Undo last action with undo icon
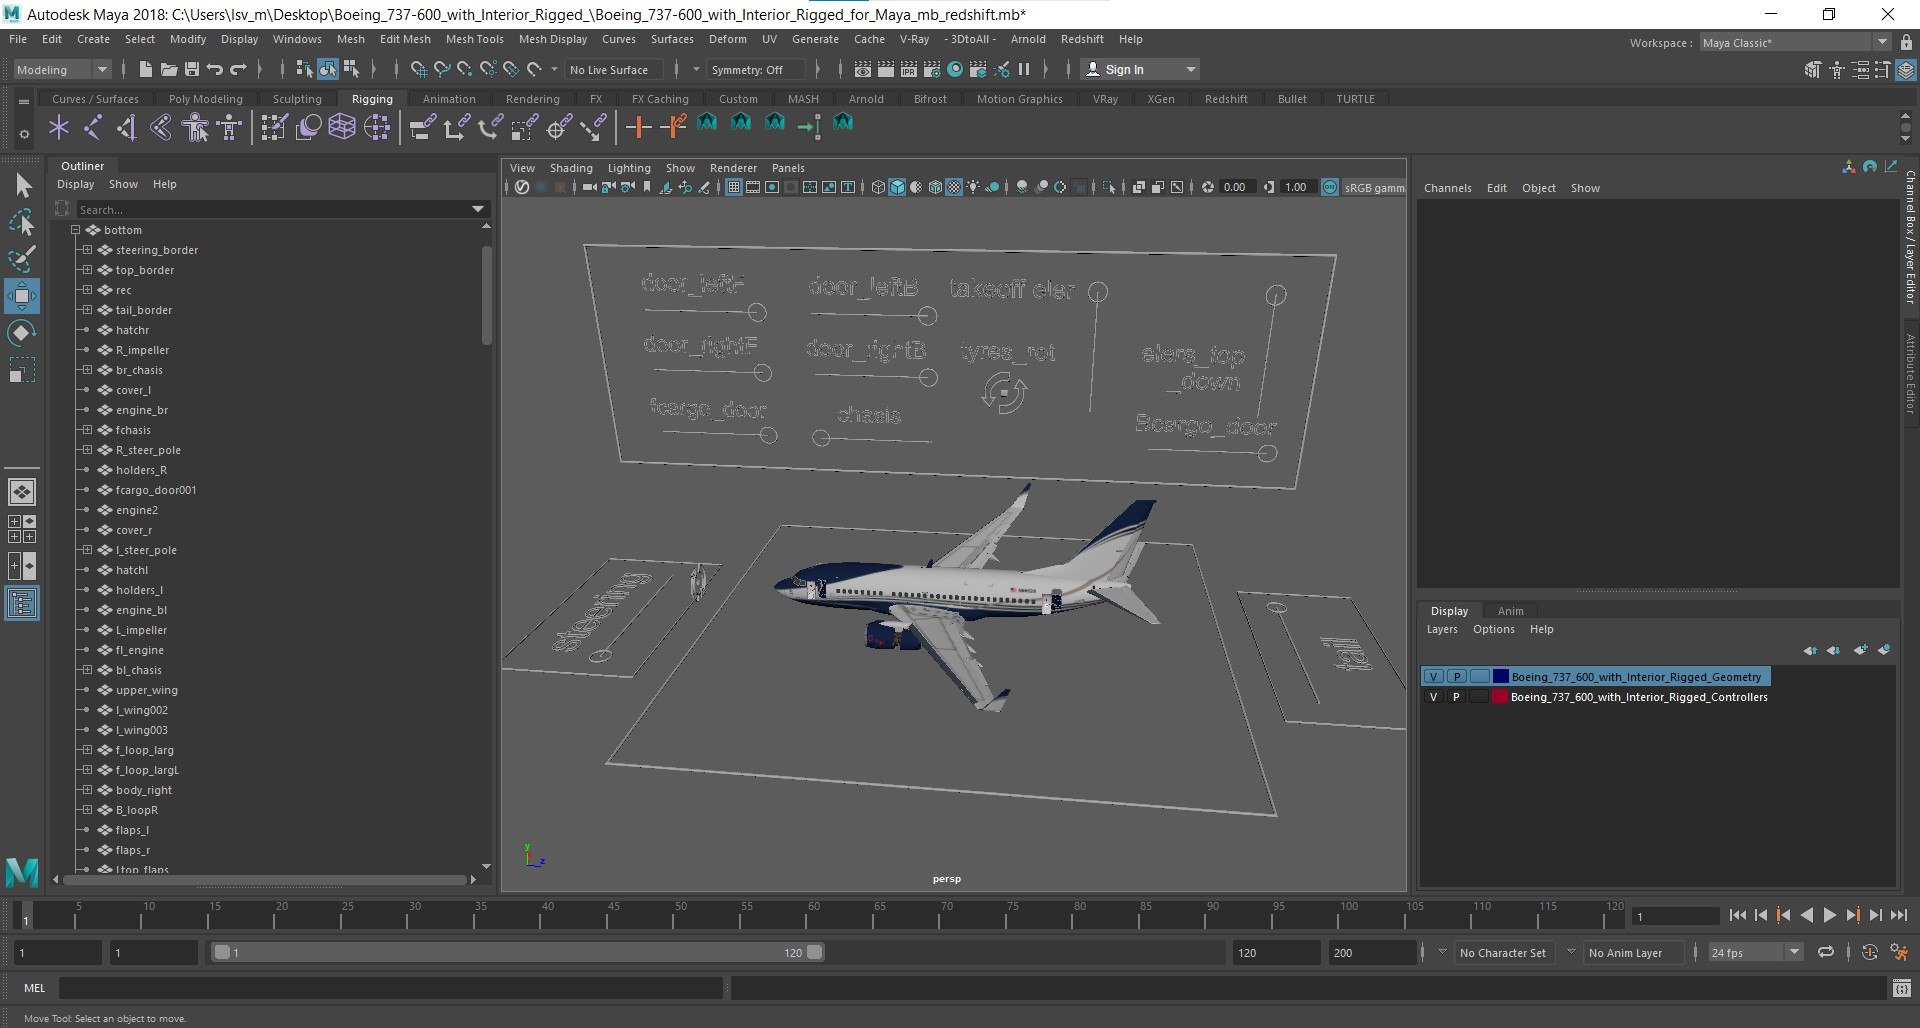 pyautogui.click(x=214, y=69)
